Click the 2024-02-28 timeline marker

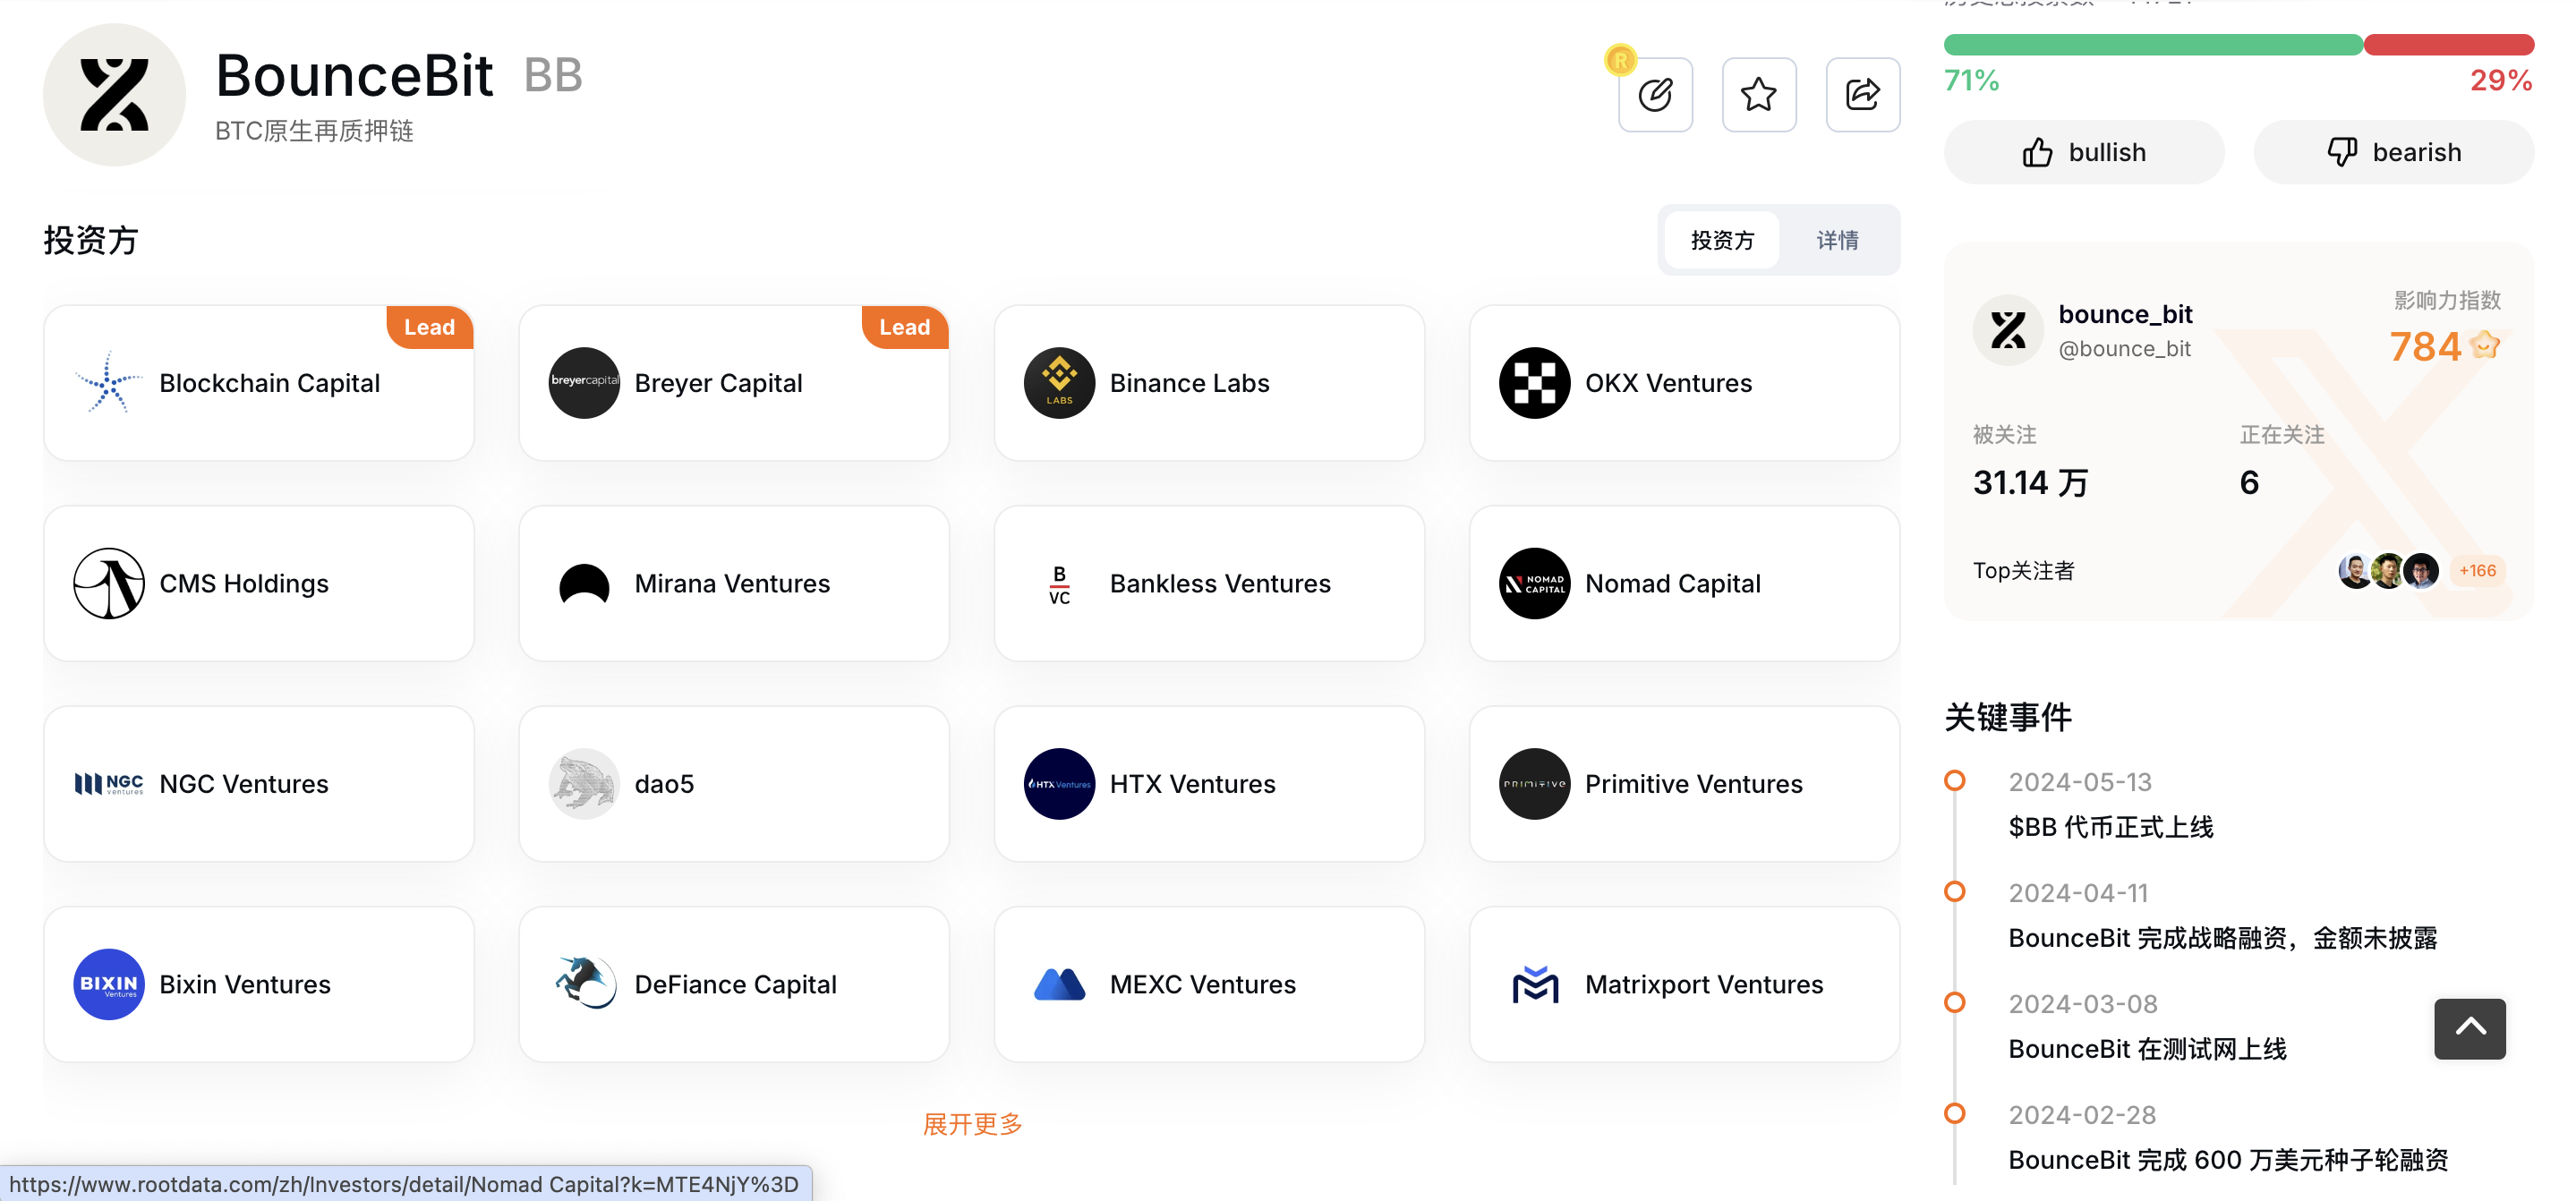1954,1114
